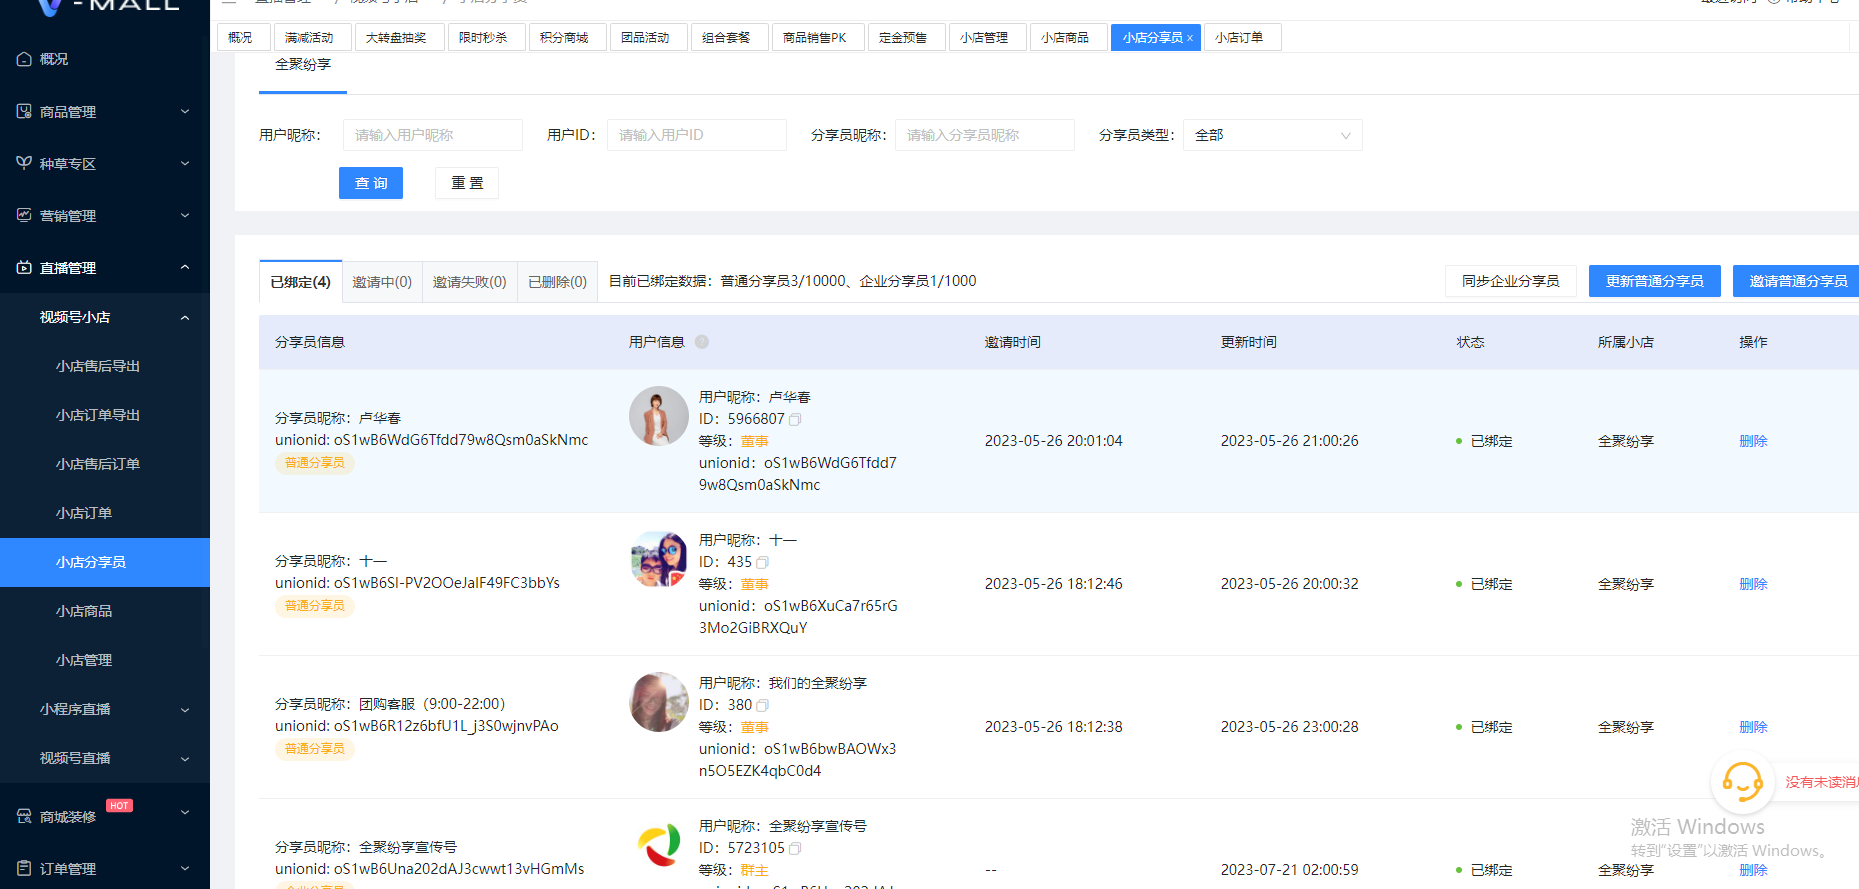The height and width of the screenshot is (889, 1859).
Task: Switch to the 邀请失败(0) tab
Action: (469, 282)
